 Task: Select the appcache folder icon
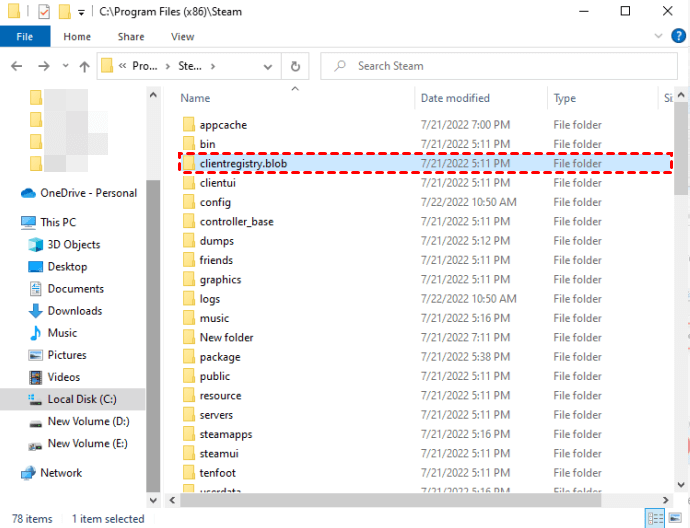189,125
